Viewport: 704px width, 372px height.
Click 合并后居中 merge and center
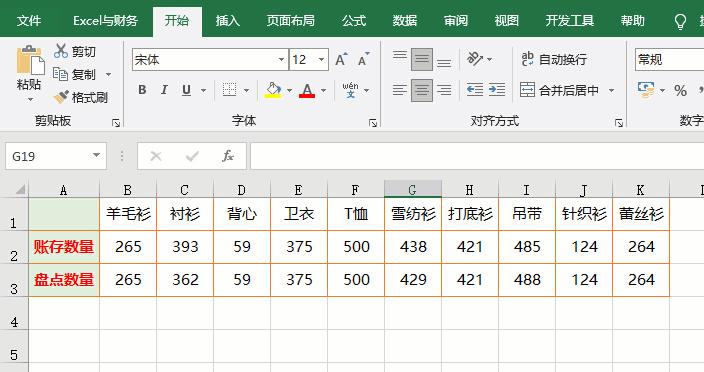click(x=560, y=90)
